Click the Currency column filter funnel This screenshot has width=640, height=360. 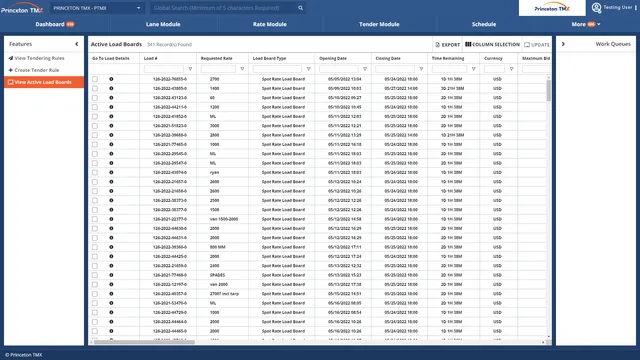click(511, 69)
